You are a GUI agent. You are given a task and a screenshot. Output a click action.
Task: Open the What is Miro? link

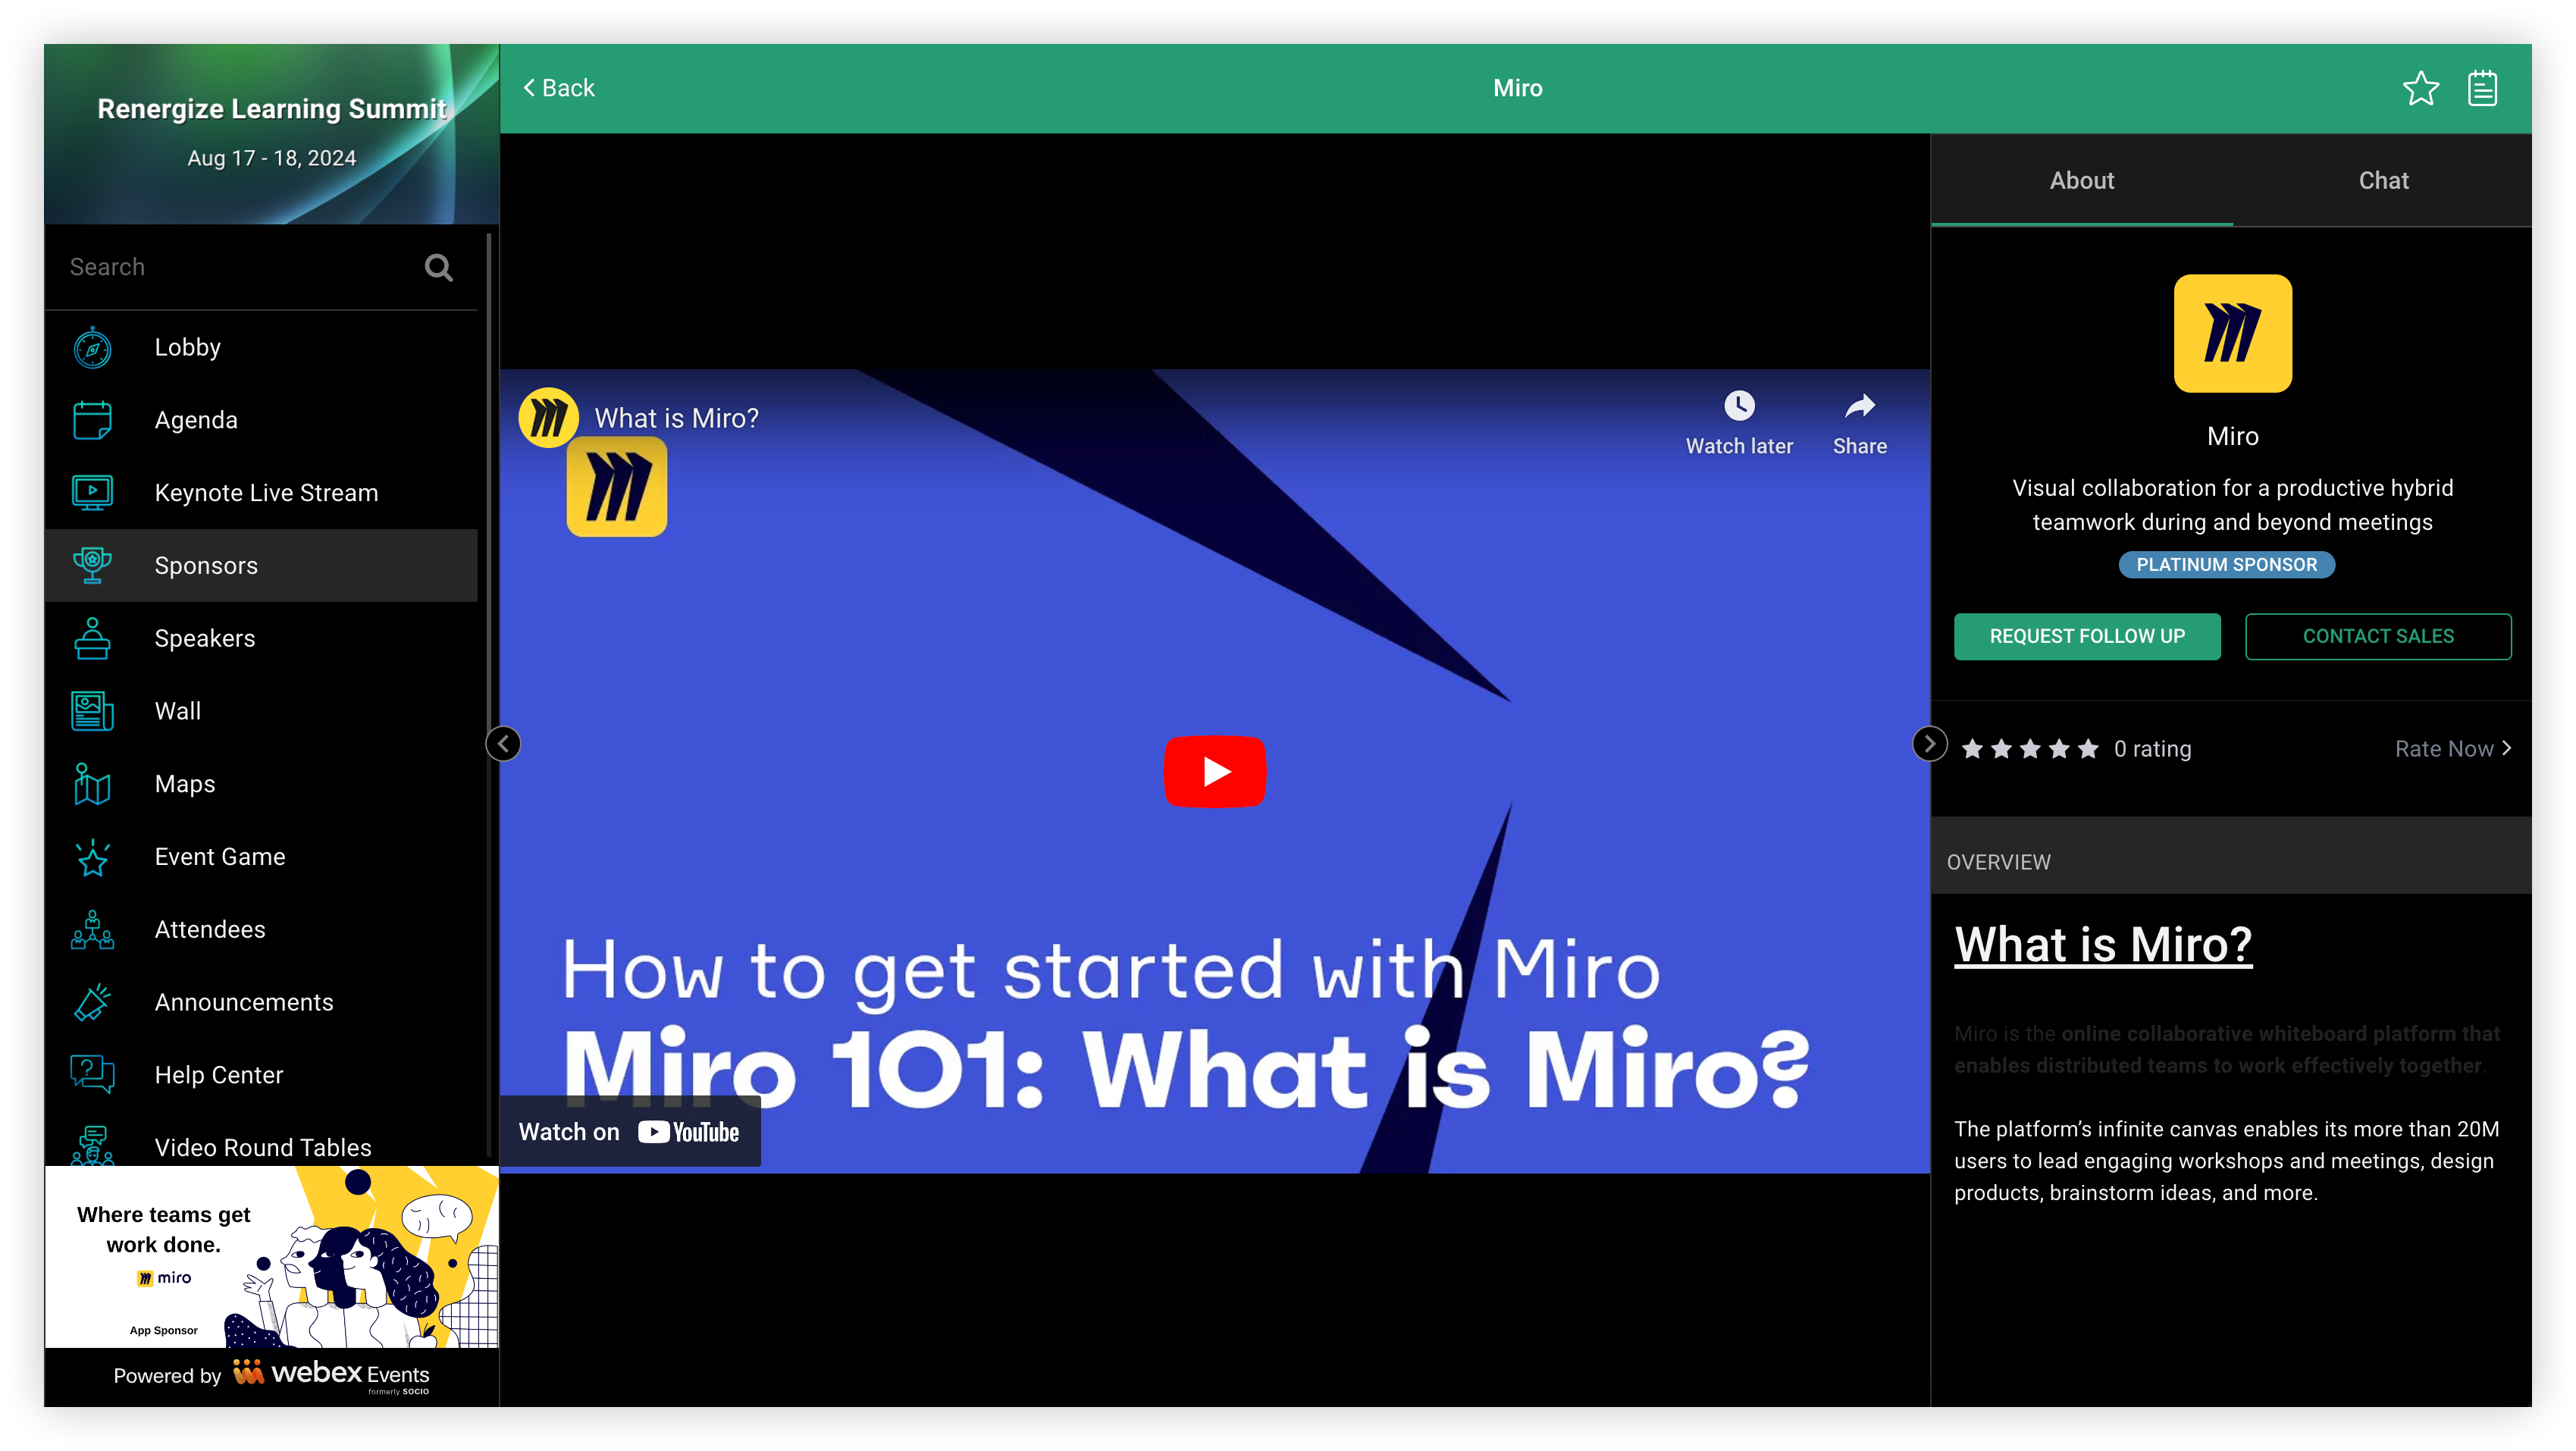pos(2103,944)
